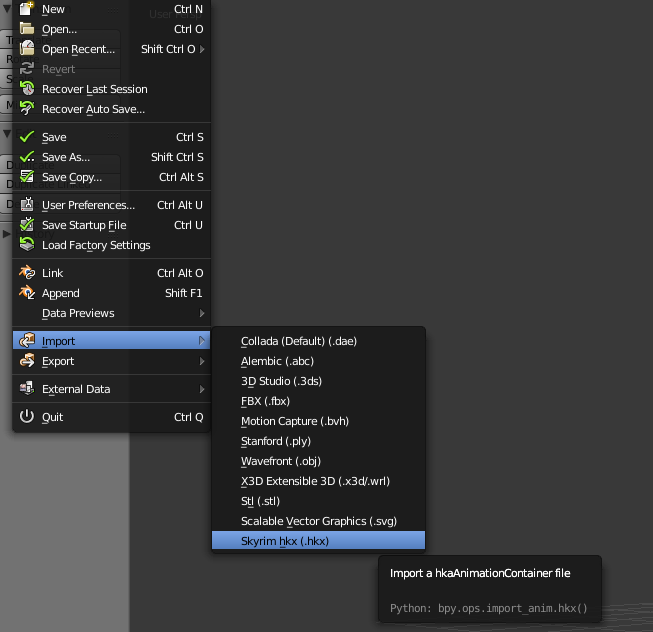Import FBX (.fbx) file
Screen dimensions: 653x632
[x=319, y=401]
